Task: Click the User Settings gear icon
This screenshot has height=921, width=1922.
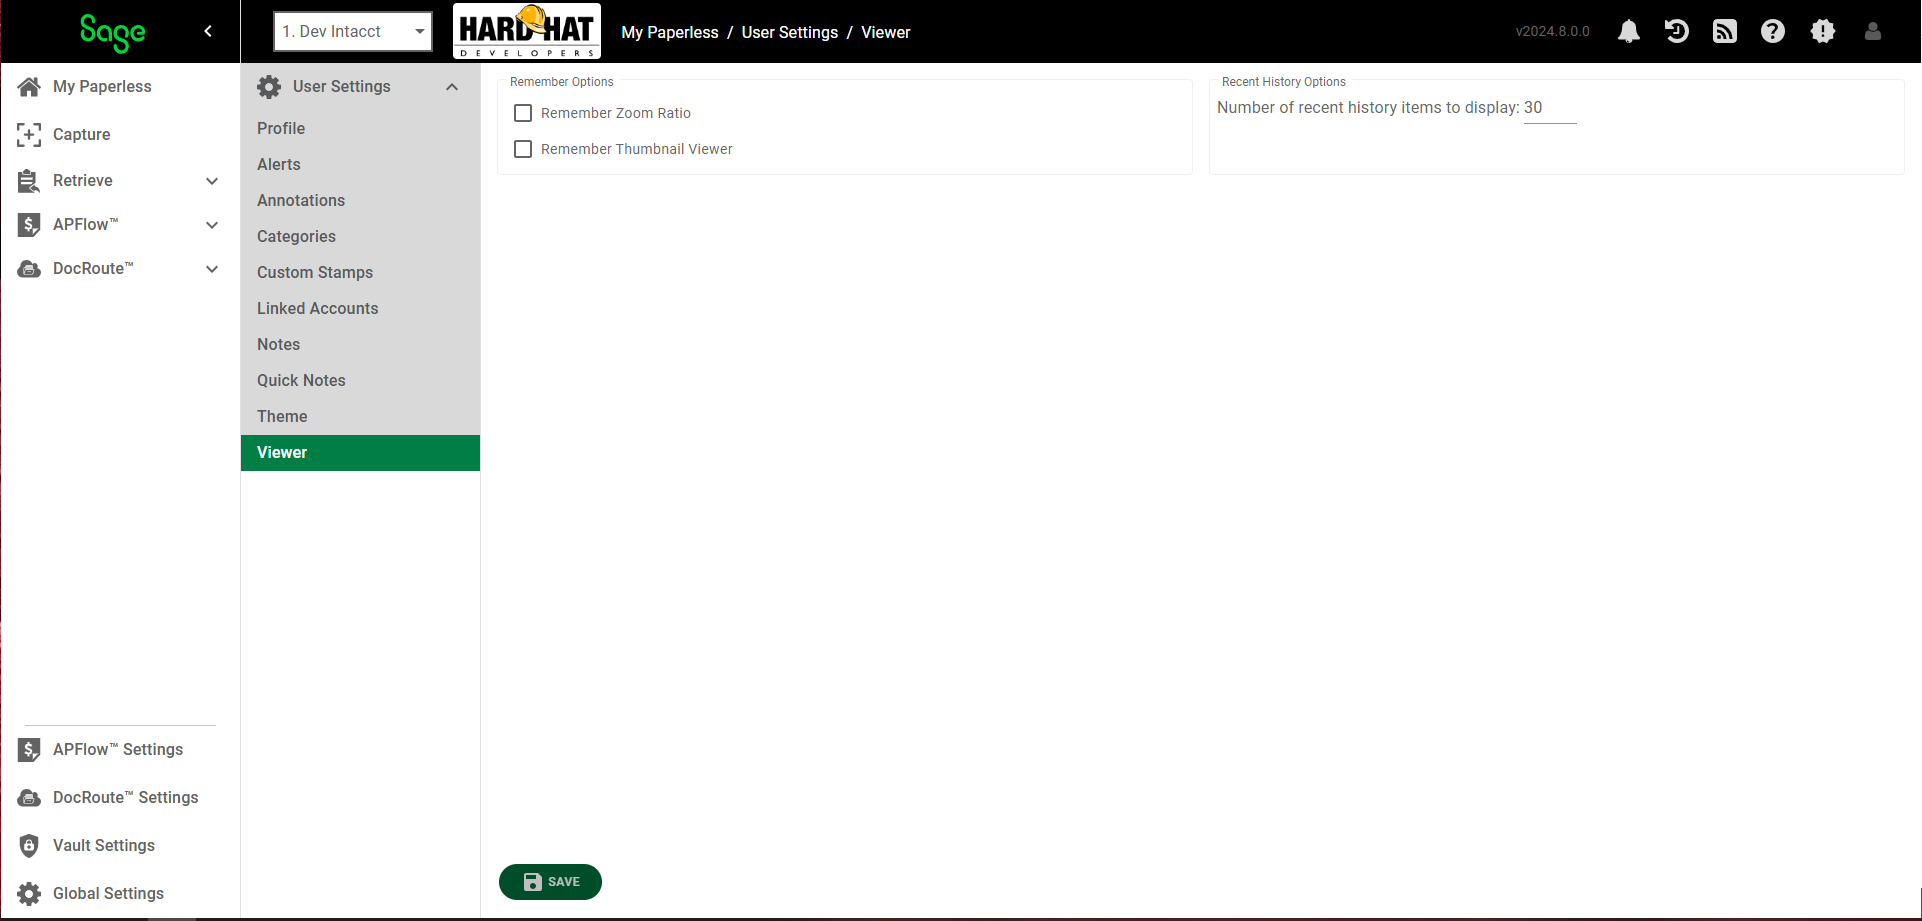Action: pyautogui.click(x=269, y=87)
